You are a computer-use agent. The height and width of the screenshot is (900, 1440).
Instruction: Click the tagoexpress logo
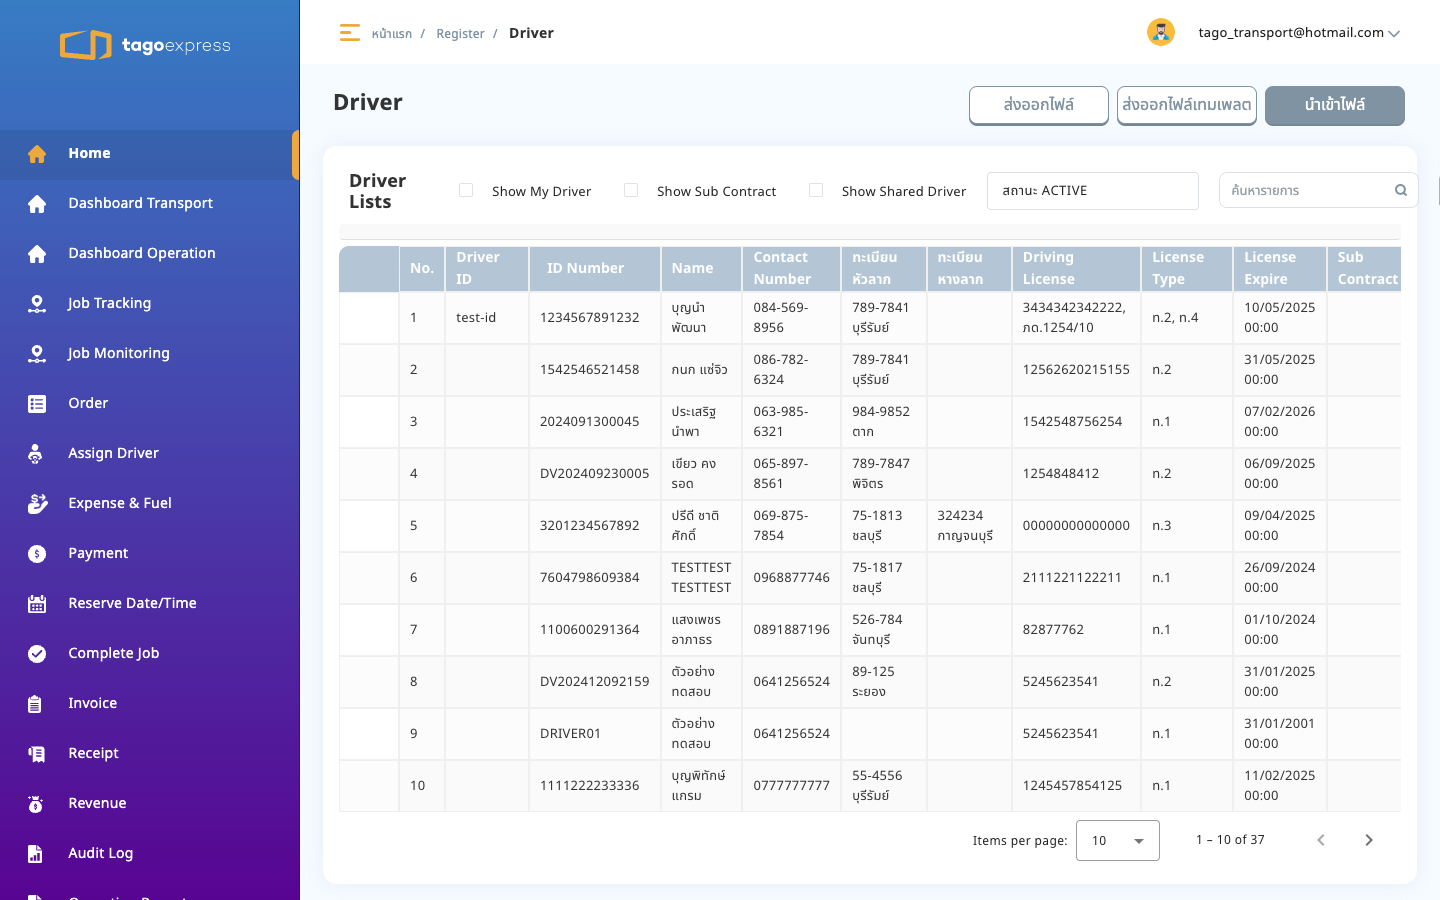[x=145, y=45]
